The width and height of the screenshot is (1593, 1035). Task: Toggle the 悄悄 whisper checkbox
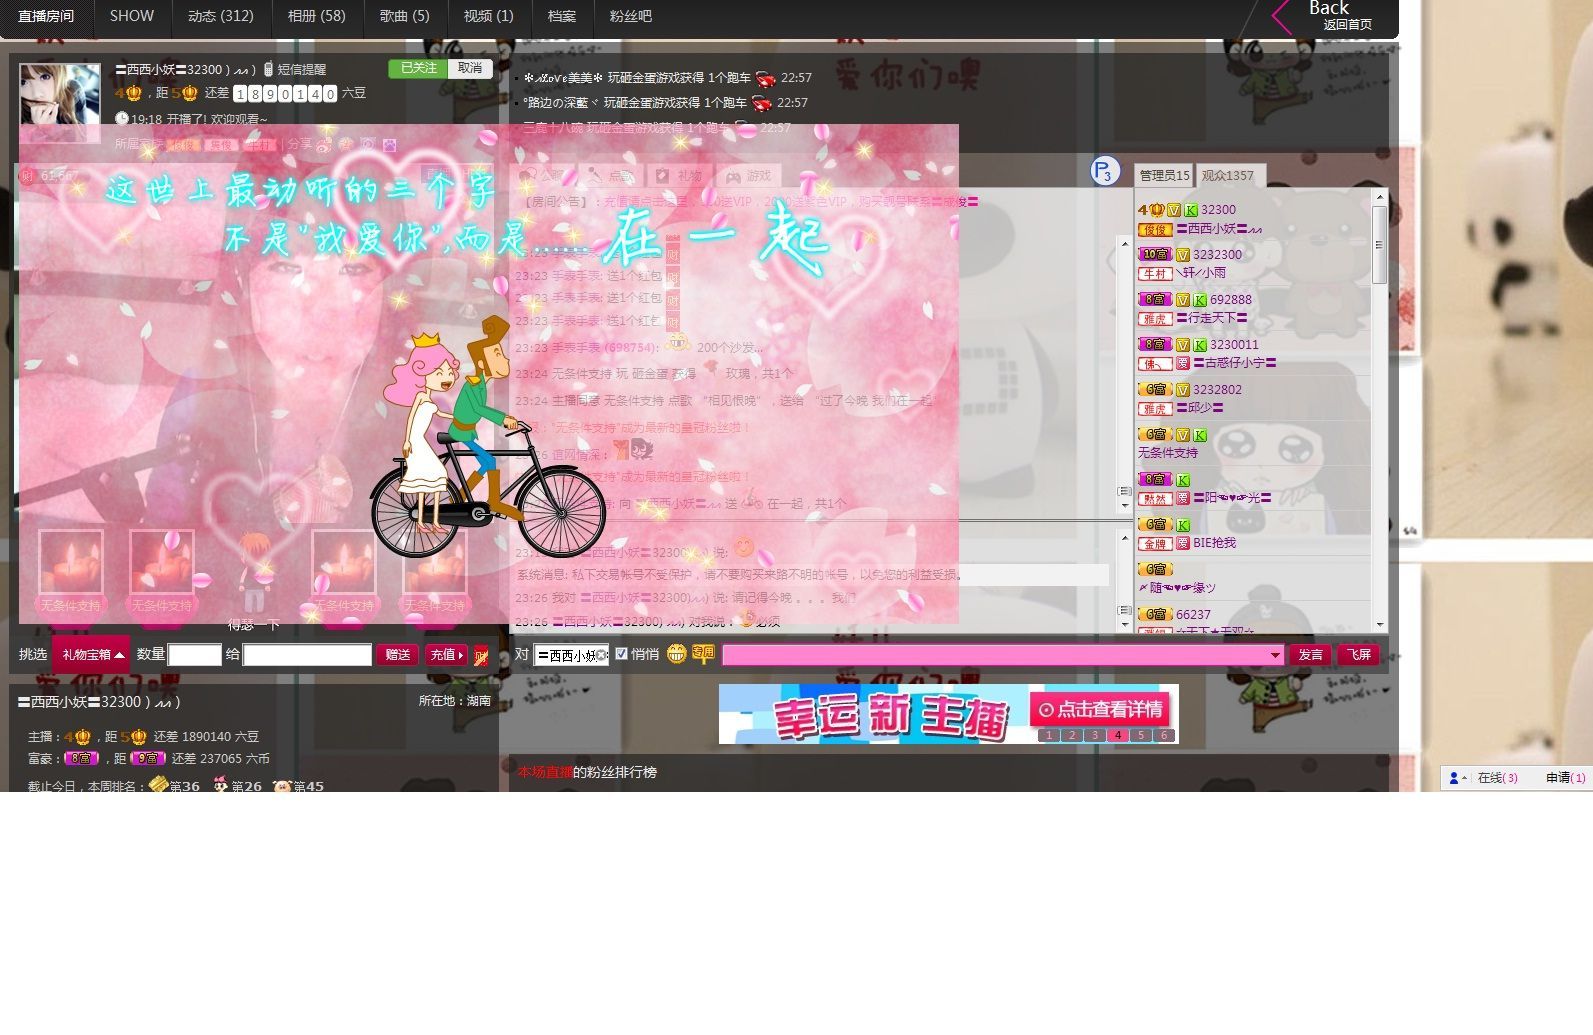[x=622, y=654]
